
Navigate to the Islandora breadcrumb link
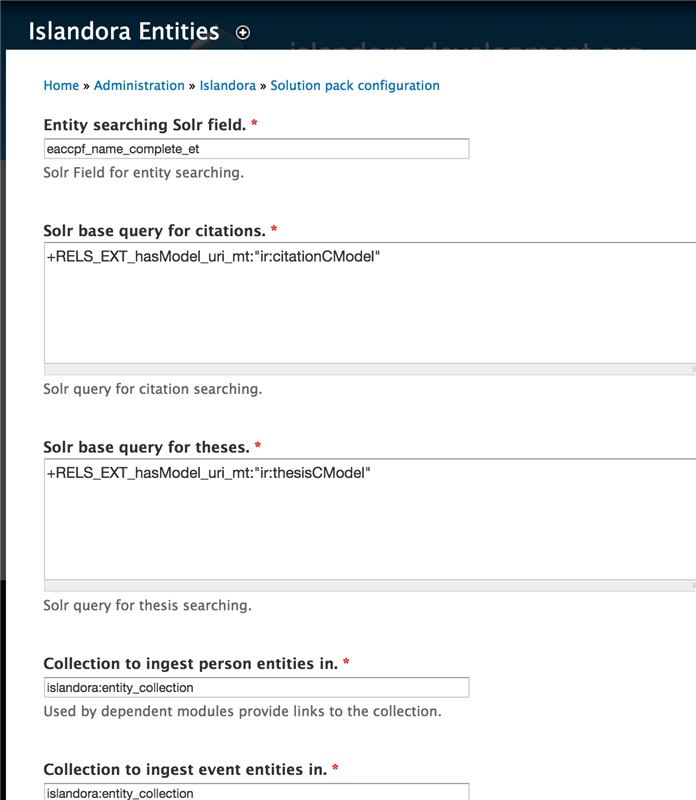[x=227, y=86]
